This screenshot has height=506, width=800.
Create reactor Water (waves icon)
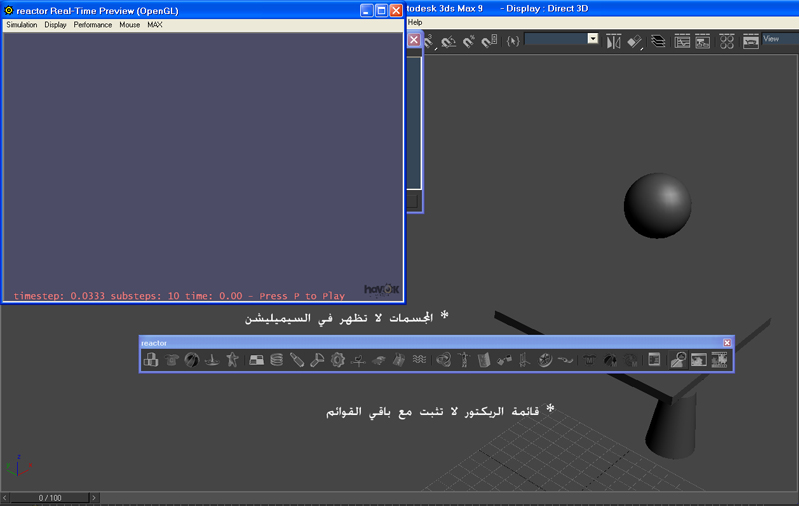click(x=419, y=360)
